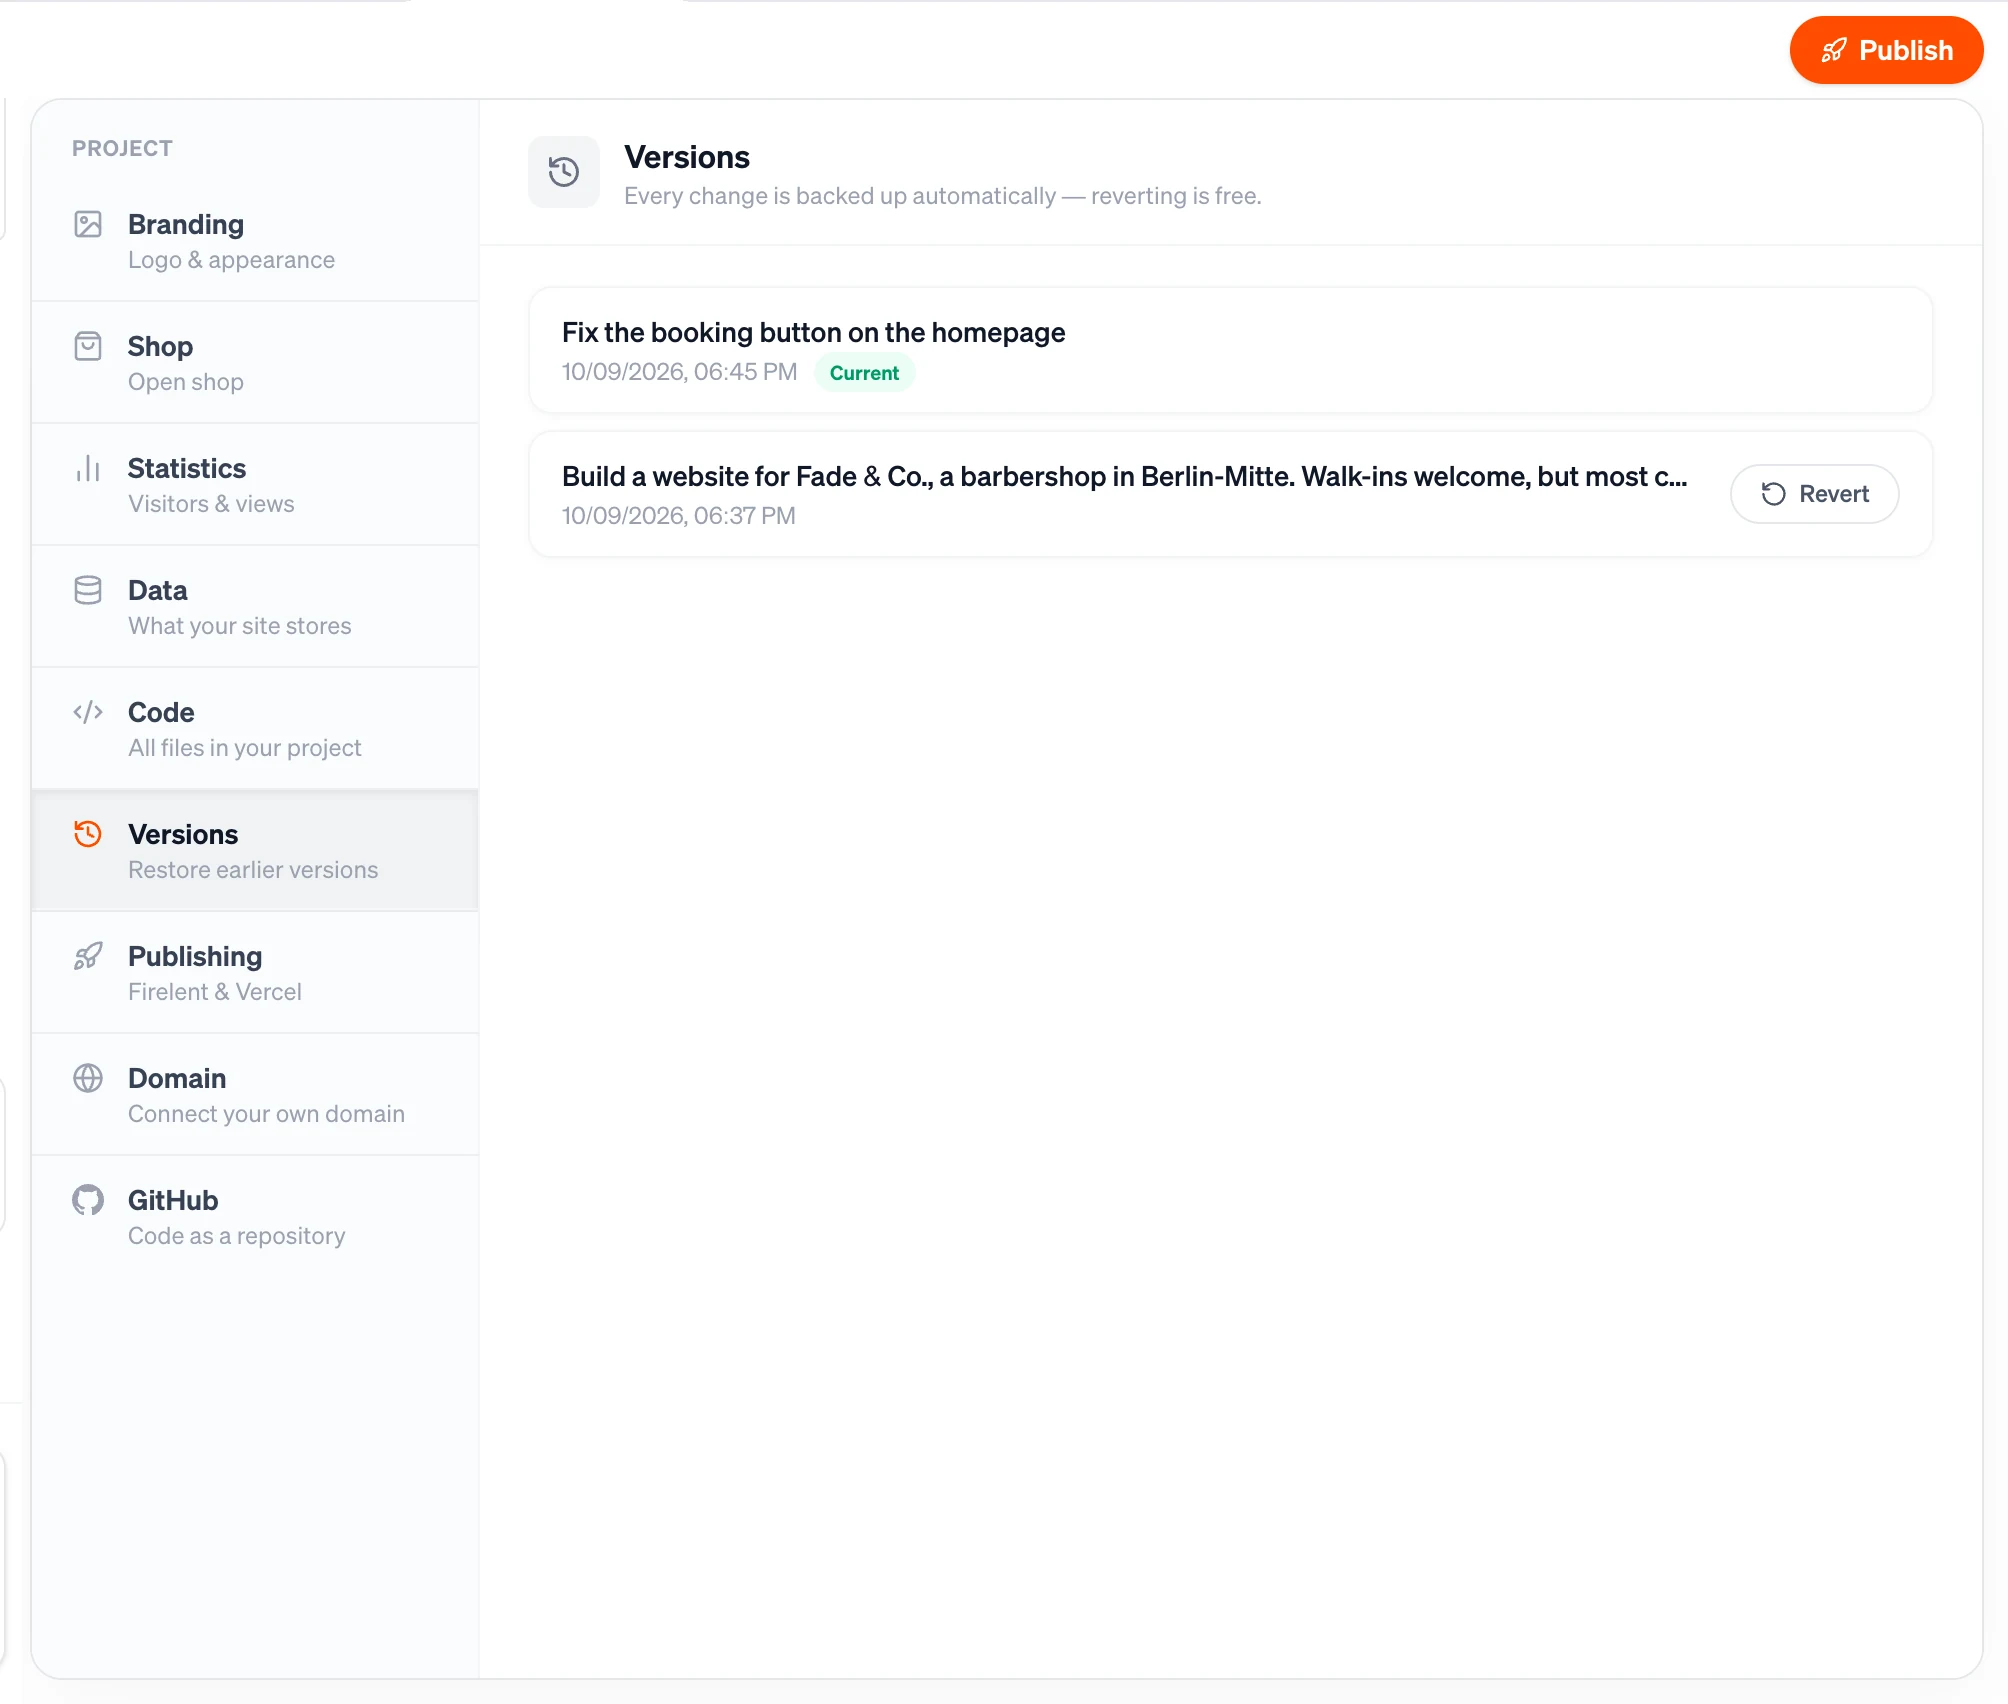This screenshot has width=2008, height=1704.
Task: Click "Firelent & Vercel" subtitle
Action: pos(215,992)
